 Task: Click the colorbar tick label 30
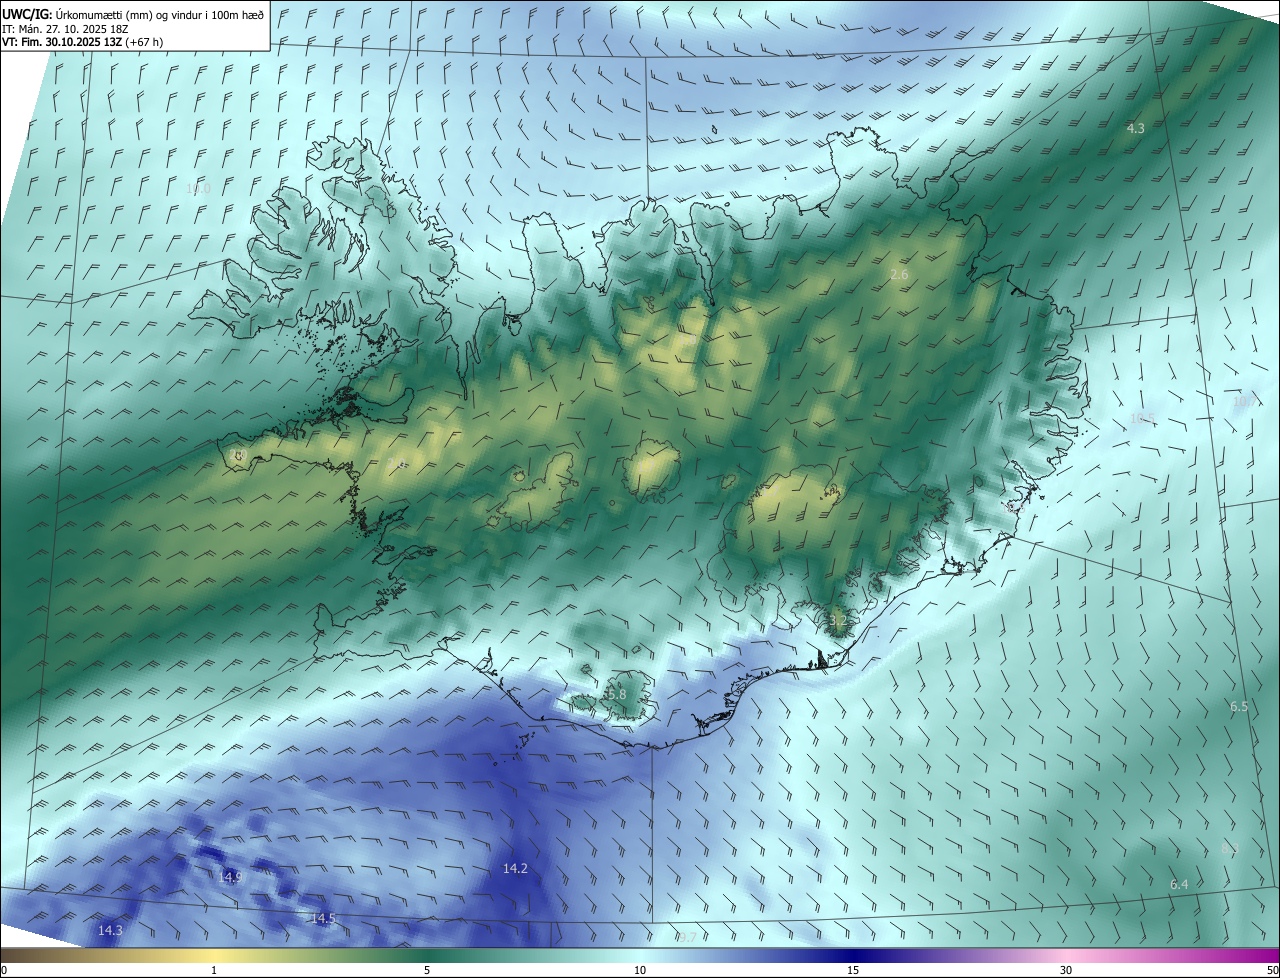coord(1066,970)
